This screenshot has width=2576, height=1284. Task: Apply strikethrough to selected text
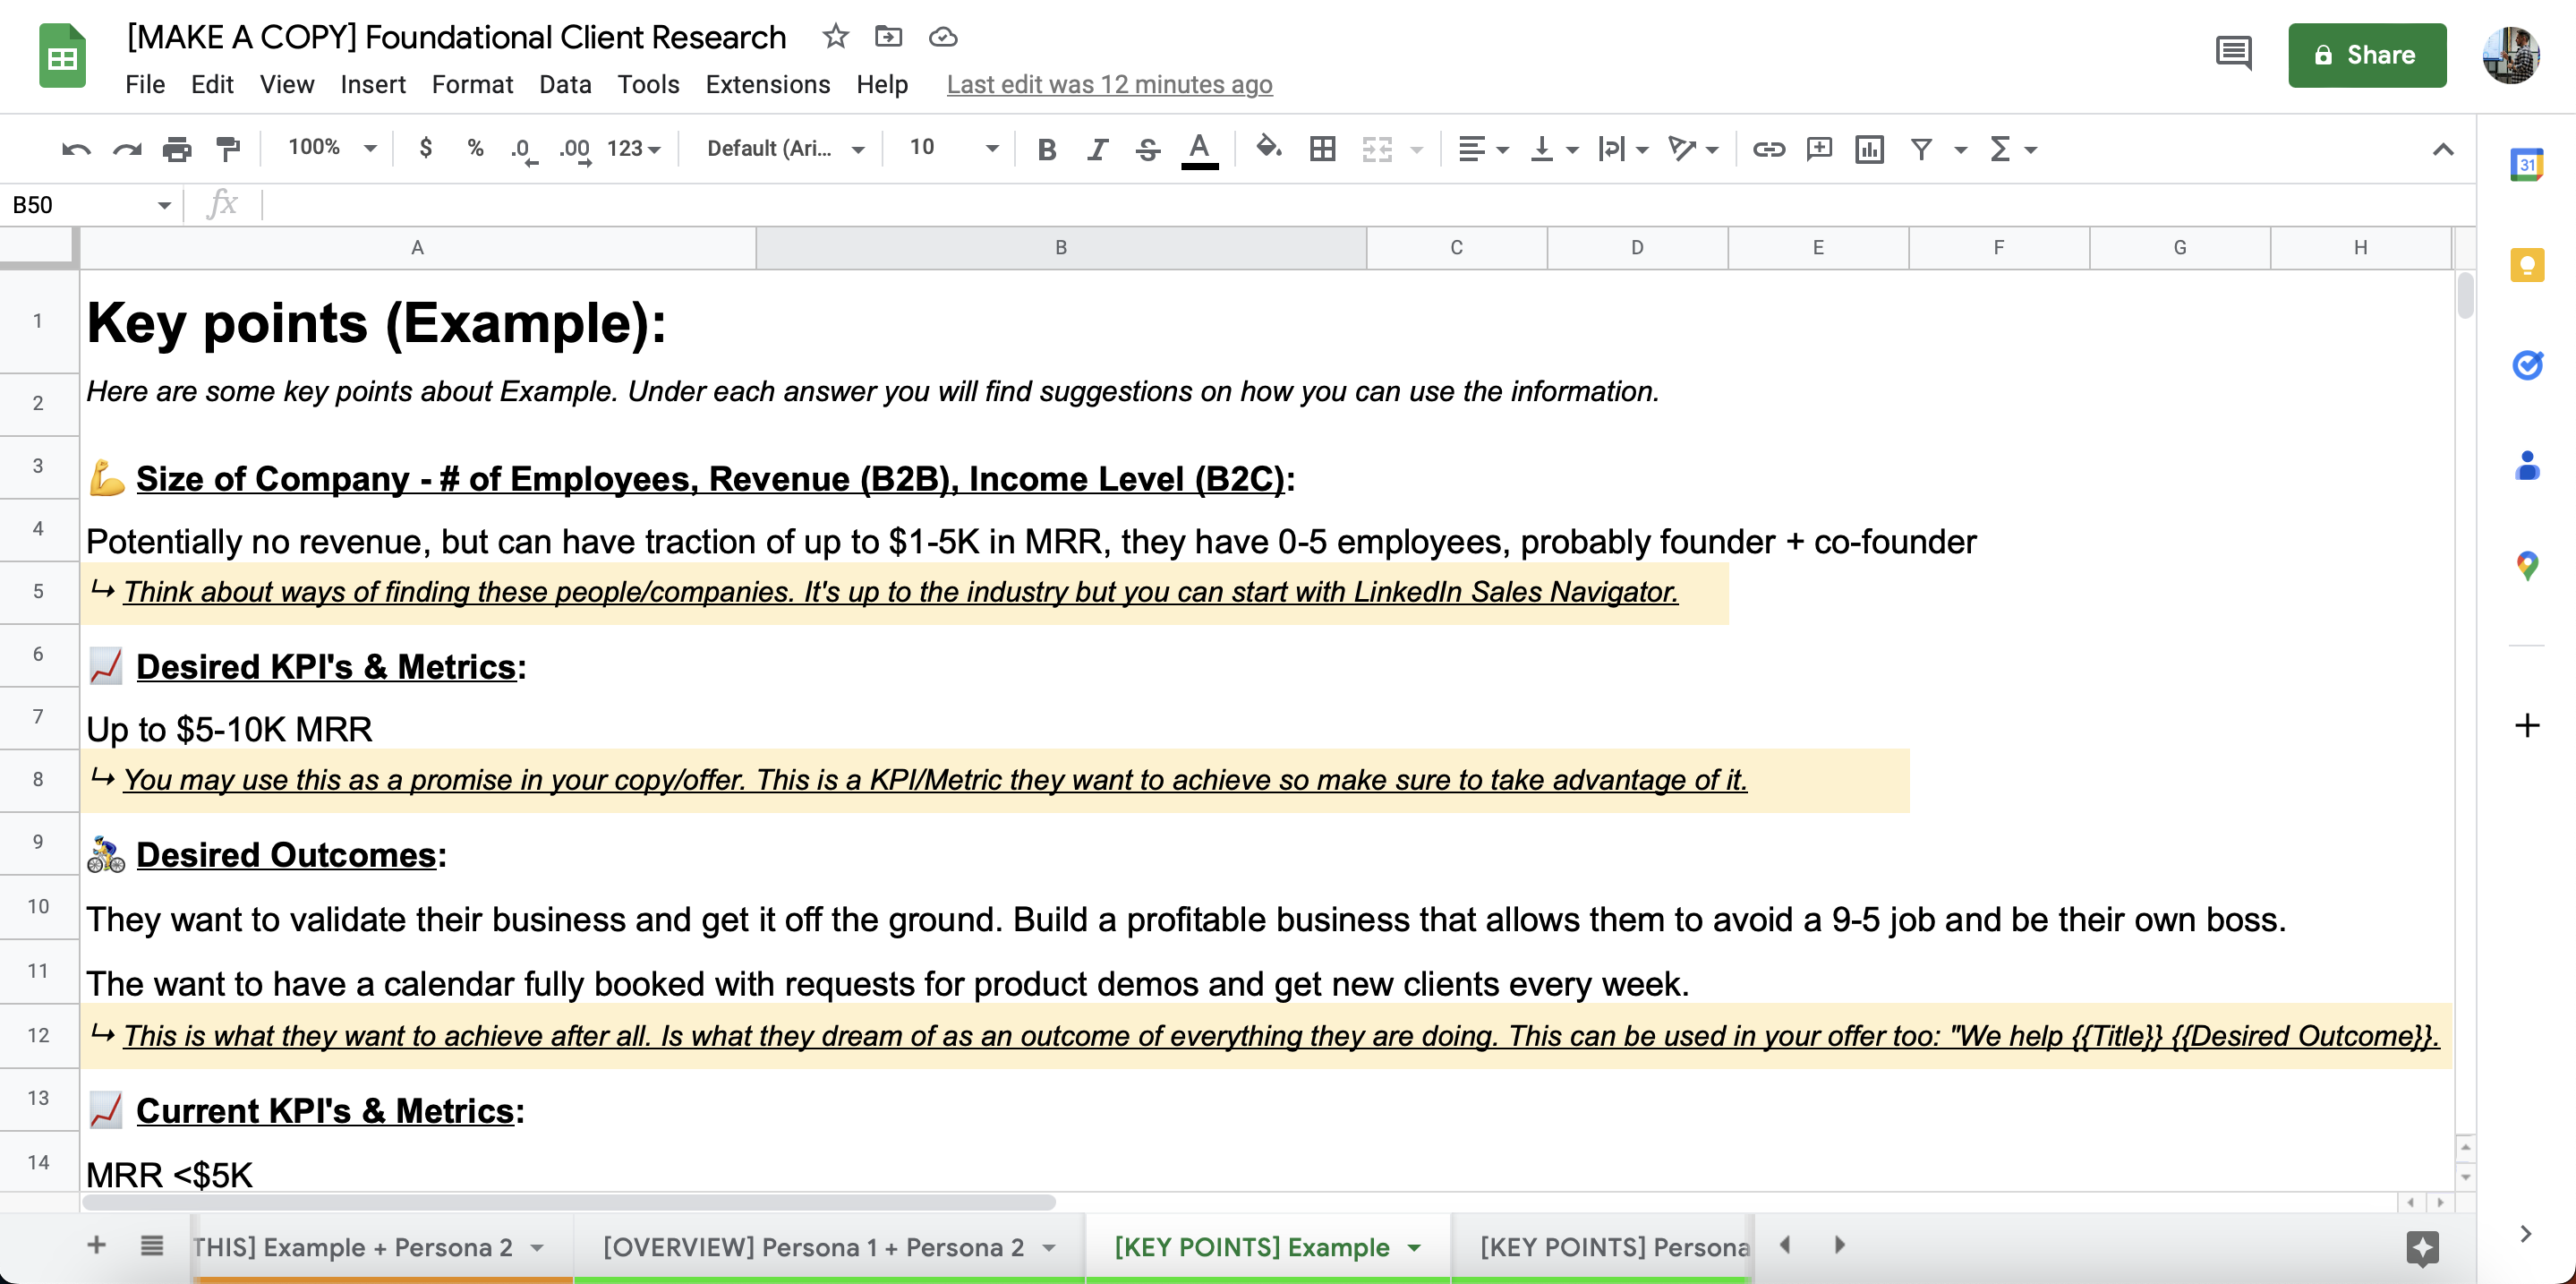(x=1148, y=149)
